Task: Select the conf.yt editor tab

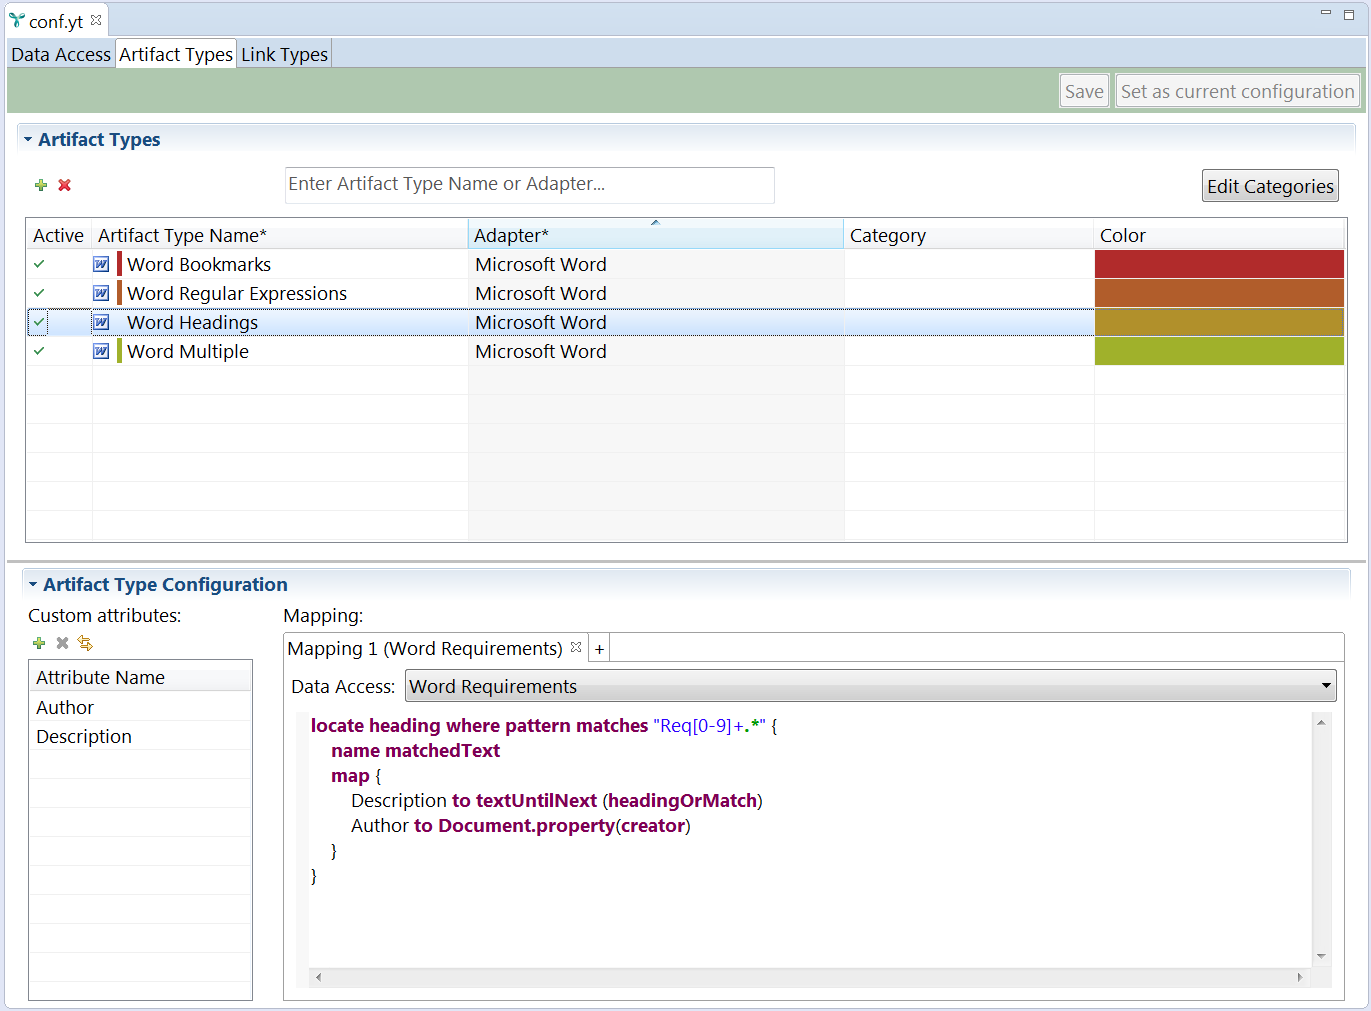Action: (56, 21)
